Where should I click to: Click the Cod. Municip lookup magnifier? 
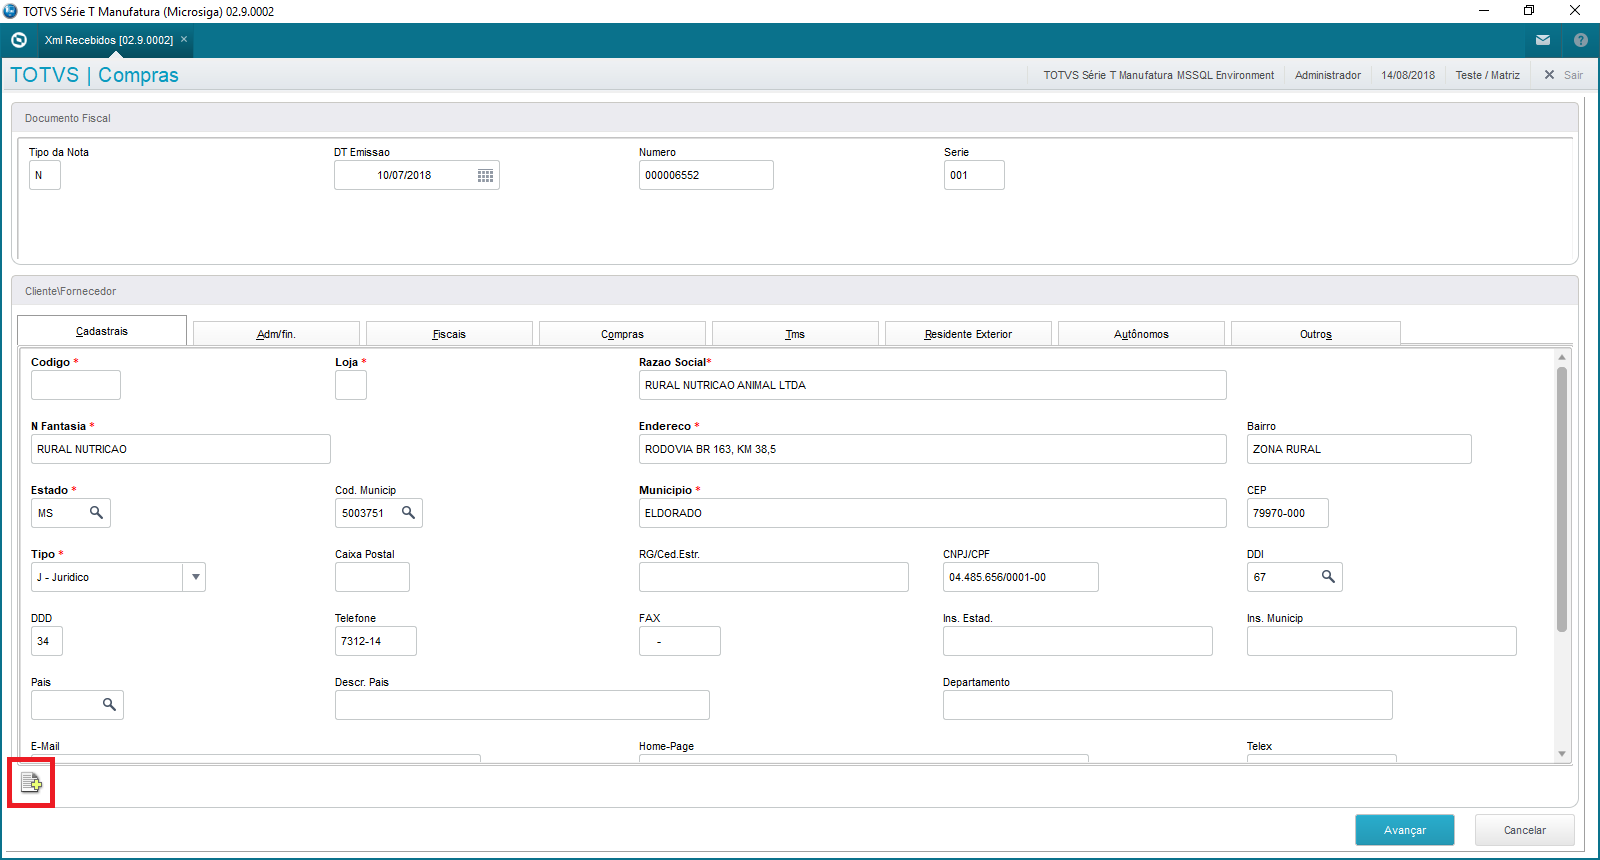(408, 513)
